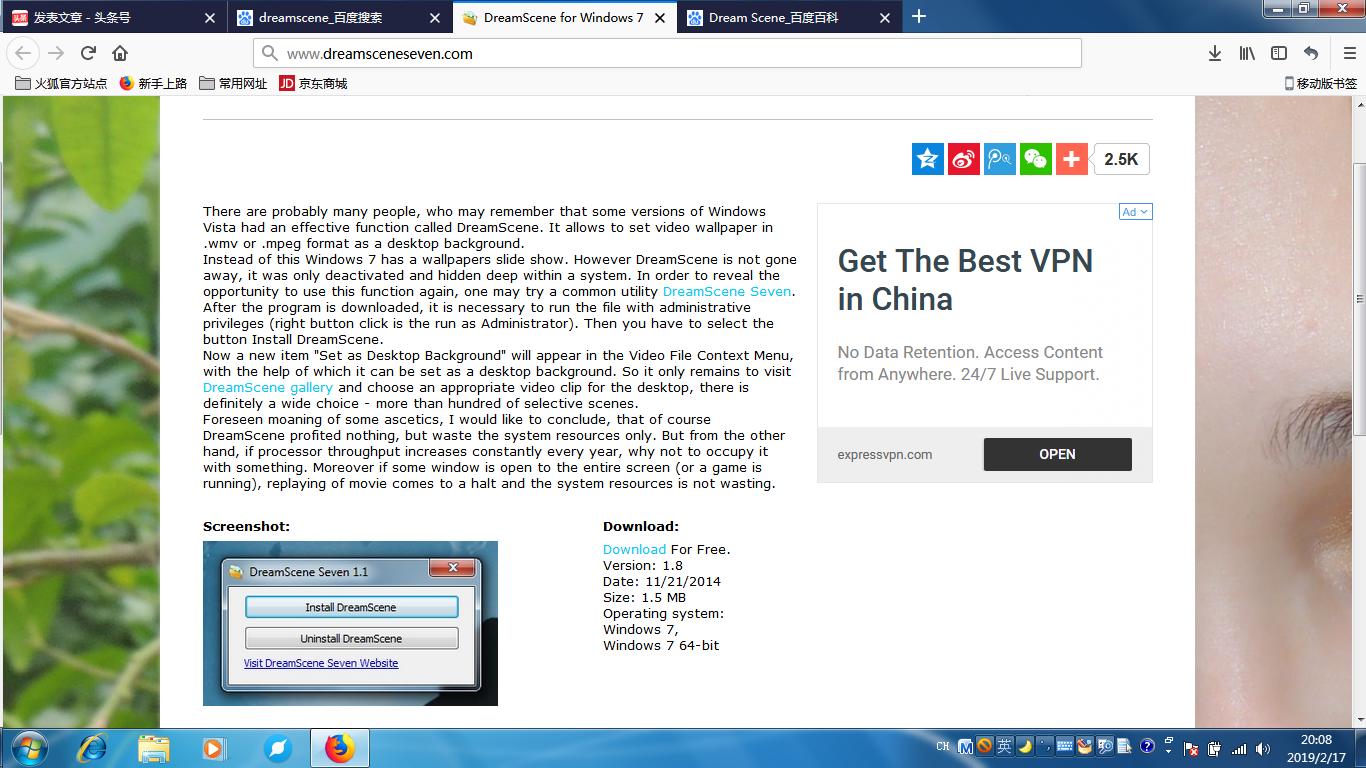This screenshot has height=768, width=1366.
Task: Open the volume control in system tray
Action: pos(1263,748)
